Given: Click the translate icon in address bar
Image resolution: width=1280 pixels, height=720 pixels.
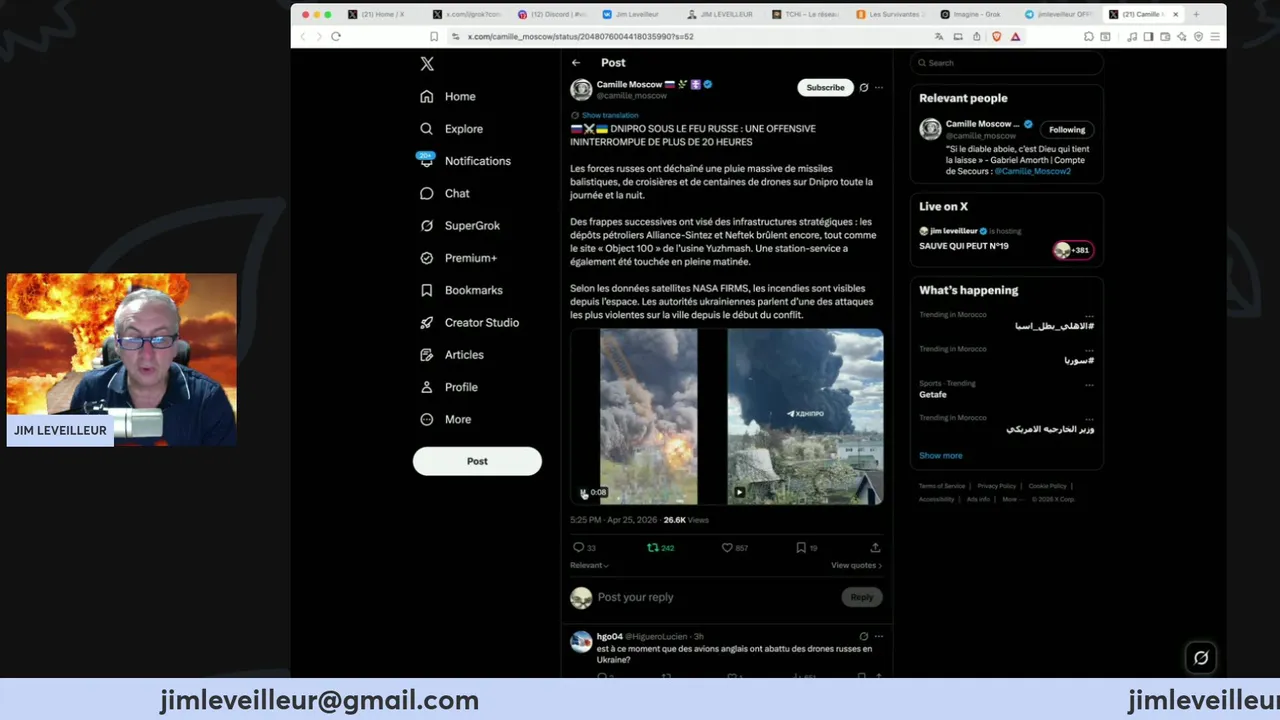Looking at the screenshot, I should tap(938, 37).
